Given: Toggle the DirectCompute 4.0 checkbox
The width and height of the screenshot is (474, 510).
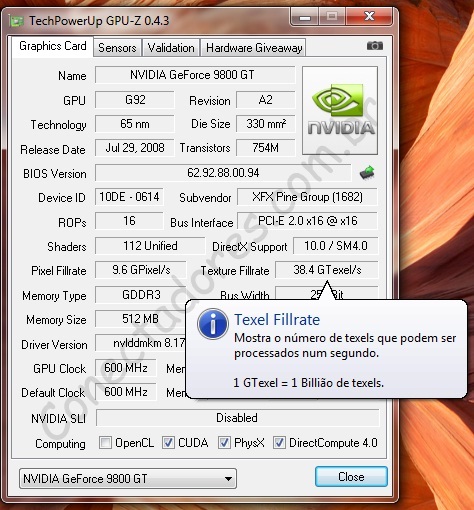Looking at the screenshot, I should [279, 443].
